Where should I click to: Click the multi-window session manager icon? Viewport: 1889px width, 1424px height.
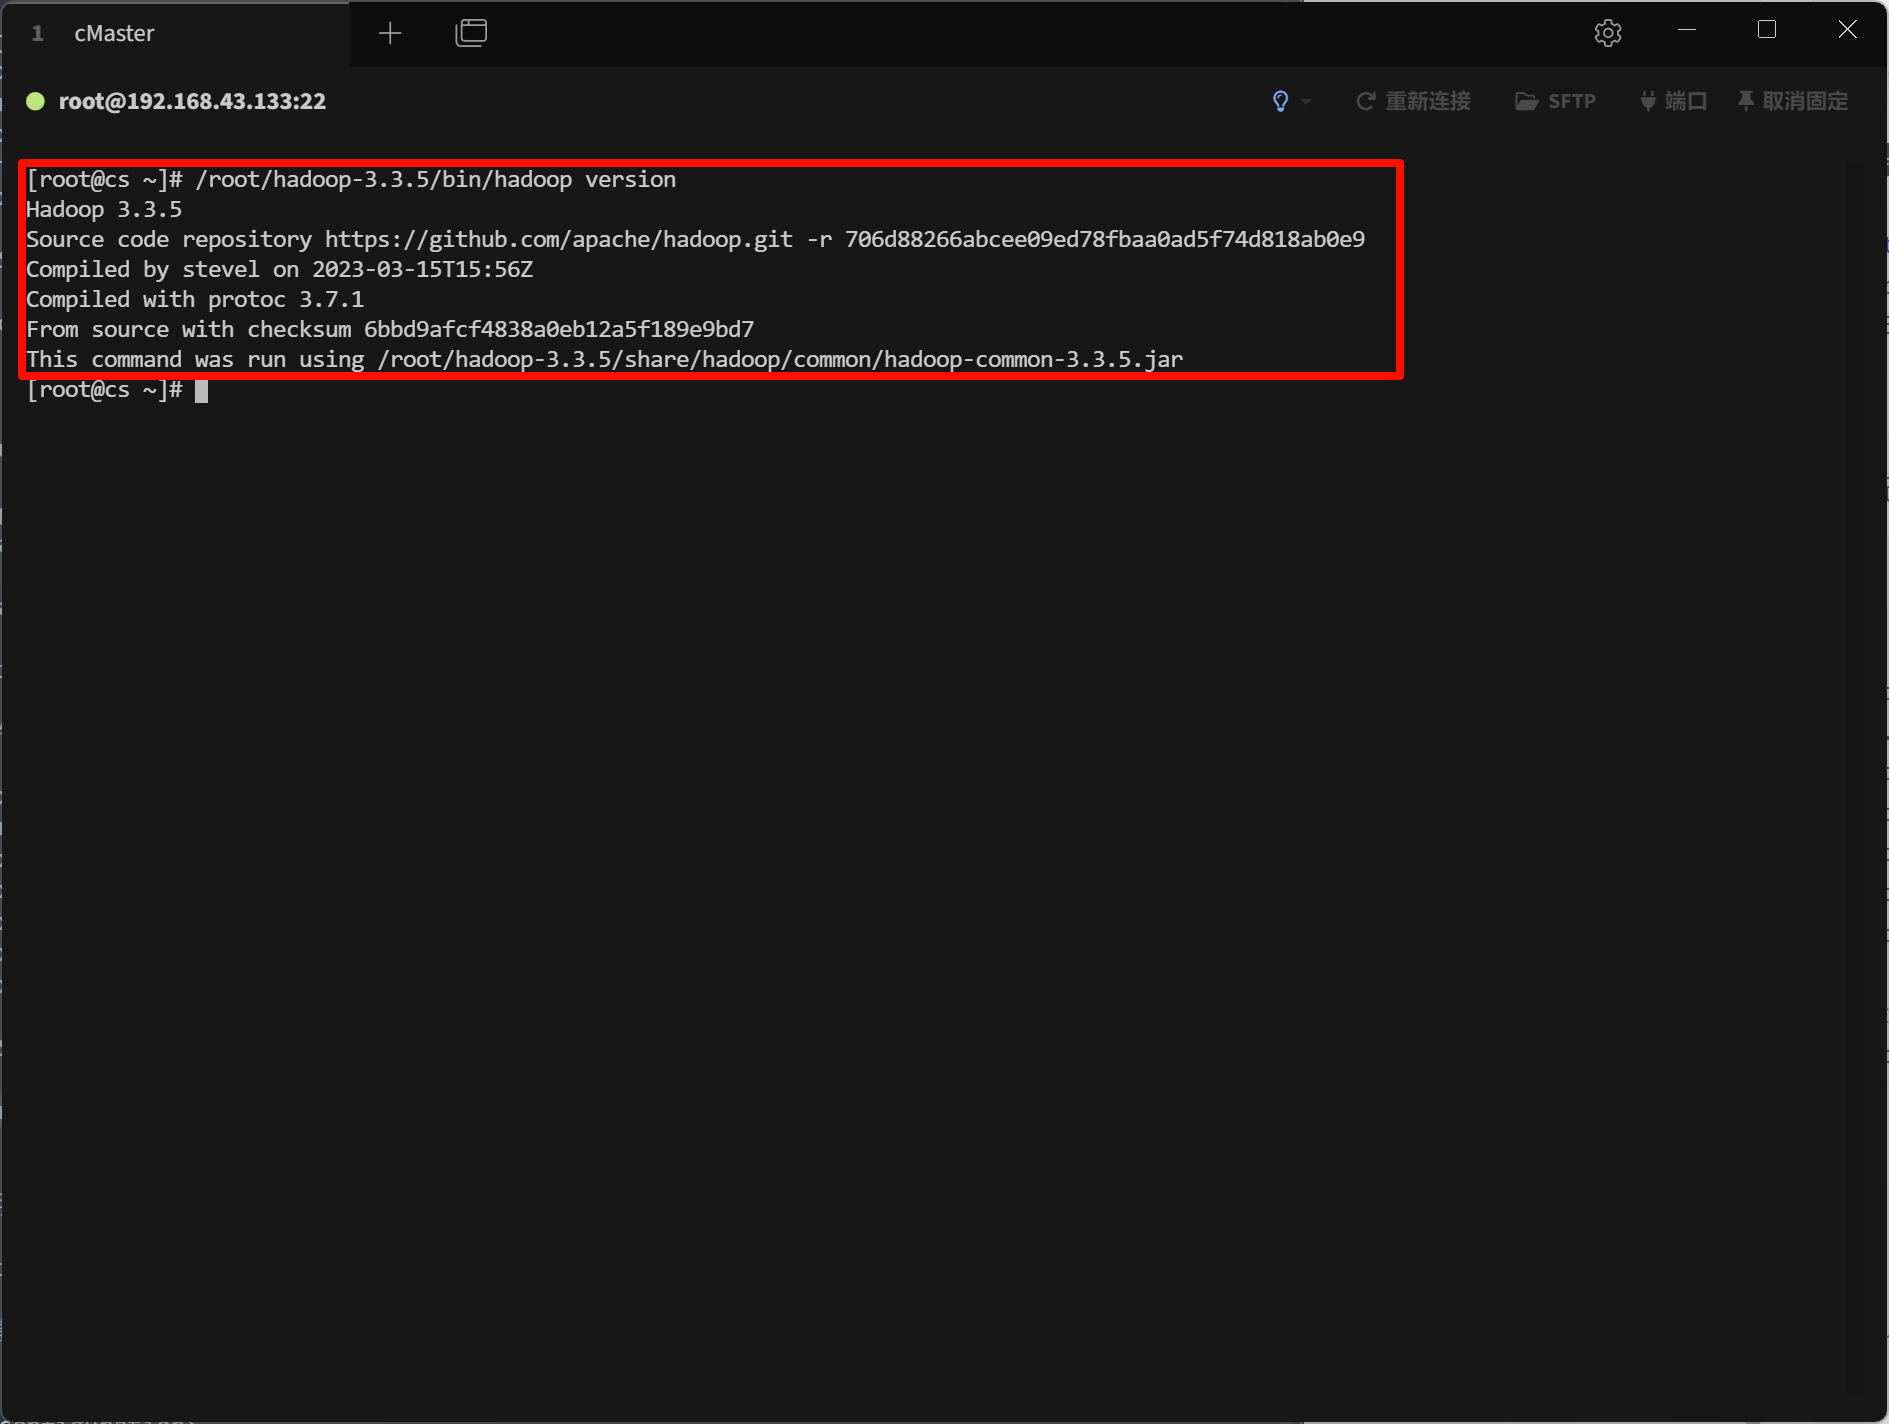click(x=471, y=34)
